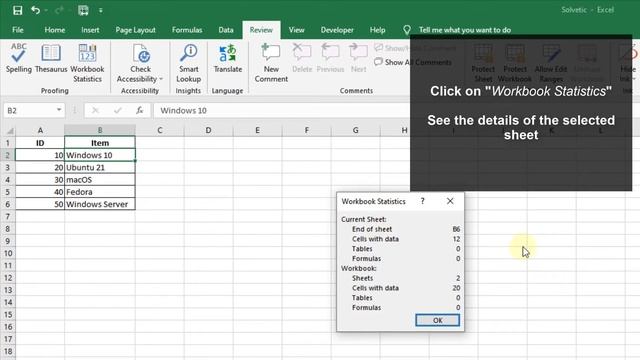This screenshot has width=640, height=360.
Task: Click the Help question mark in dialog
Action: pos(422,201)
